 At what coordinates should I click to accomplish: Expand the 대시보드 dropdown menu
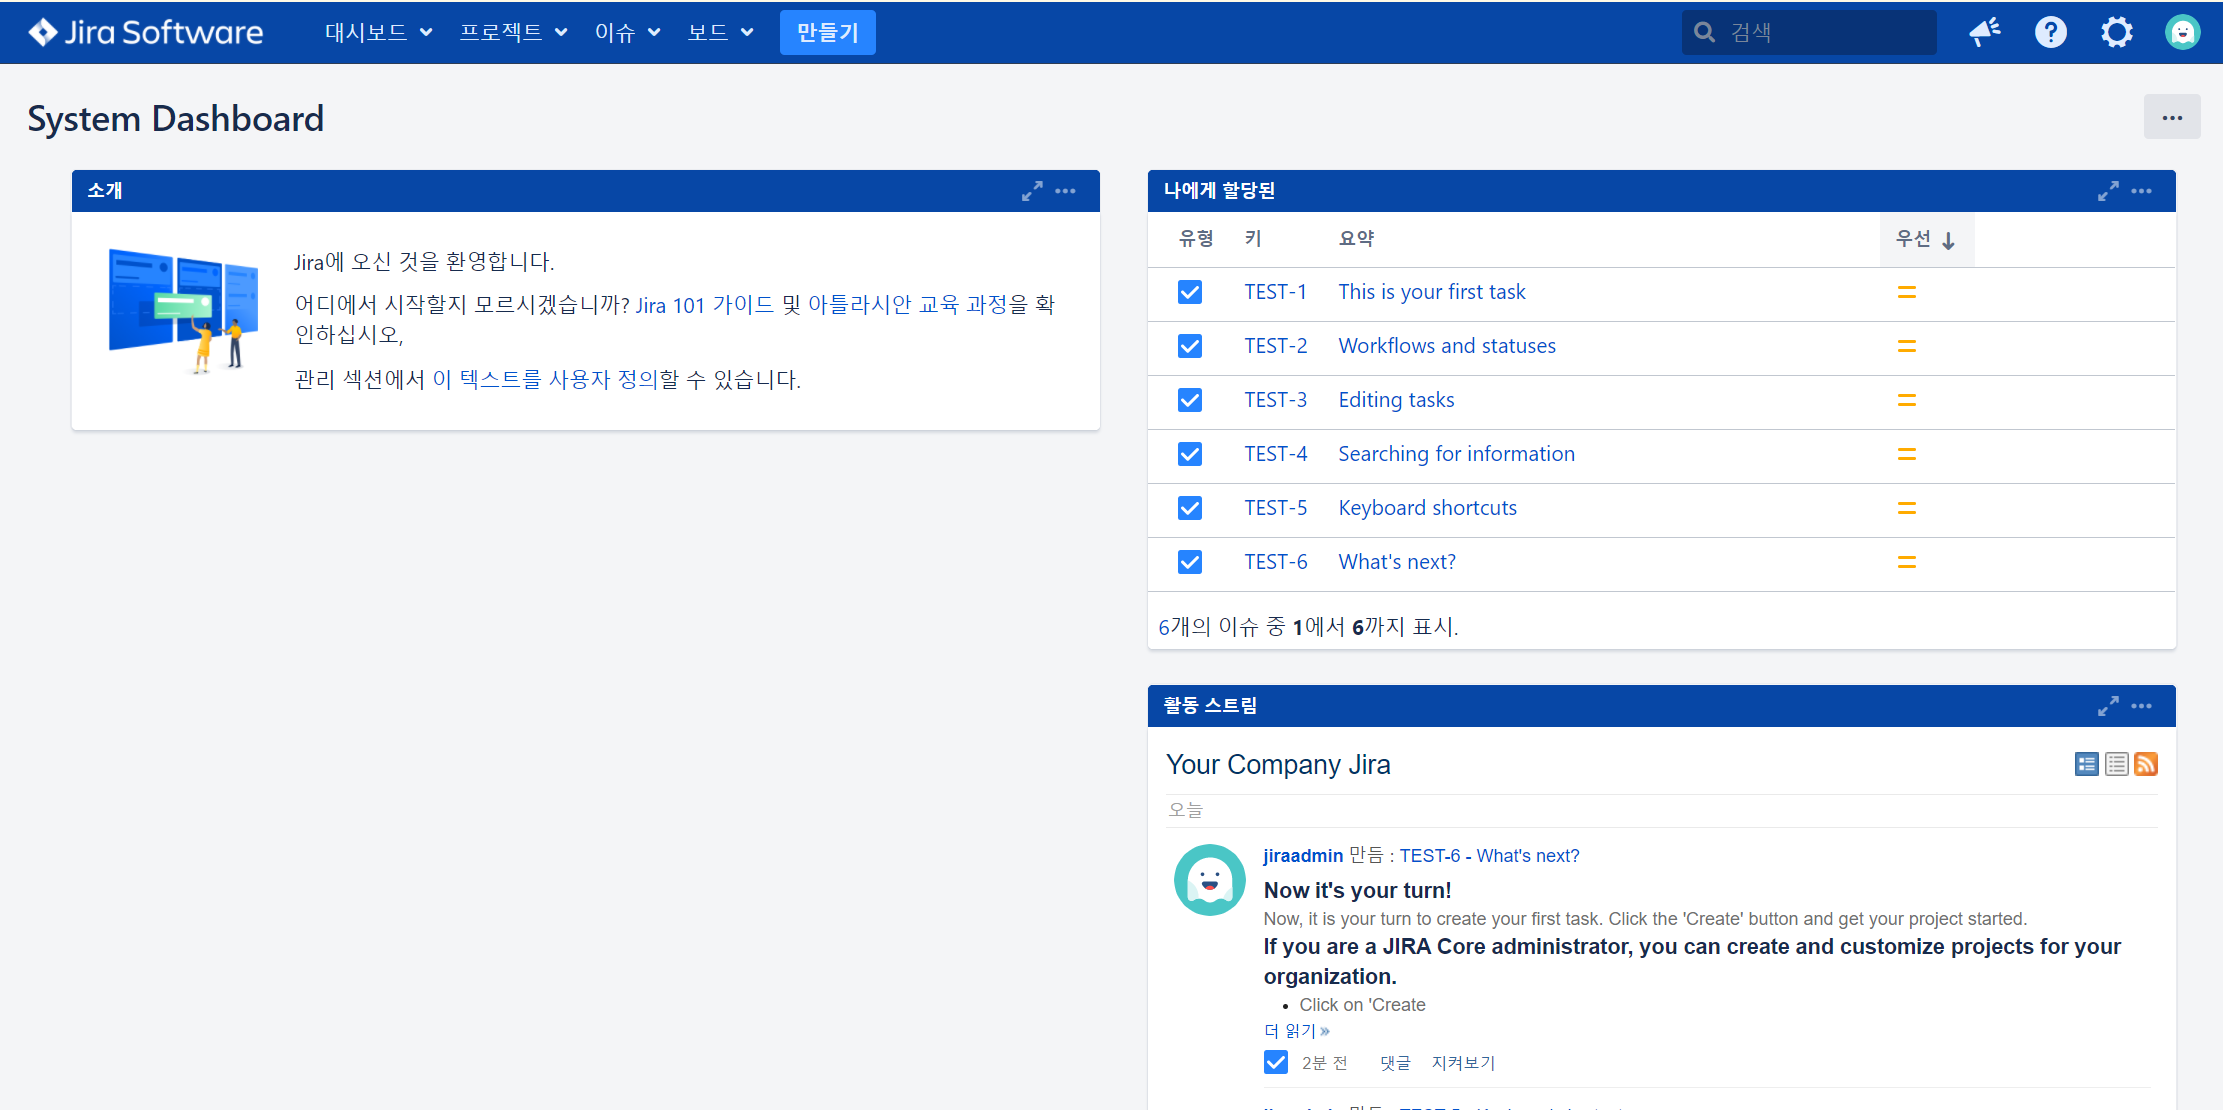pos(378,32)
